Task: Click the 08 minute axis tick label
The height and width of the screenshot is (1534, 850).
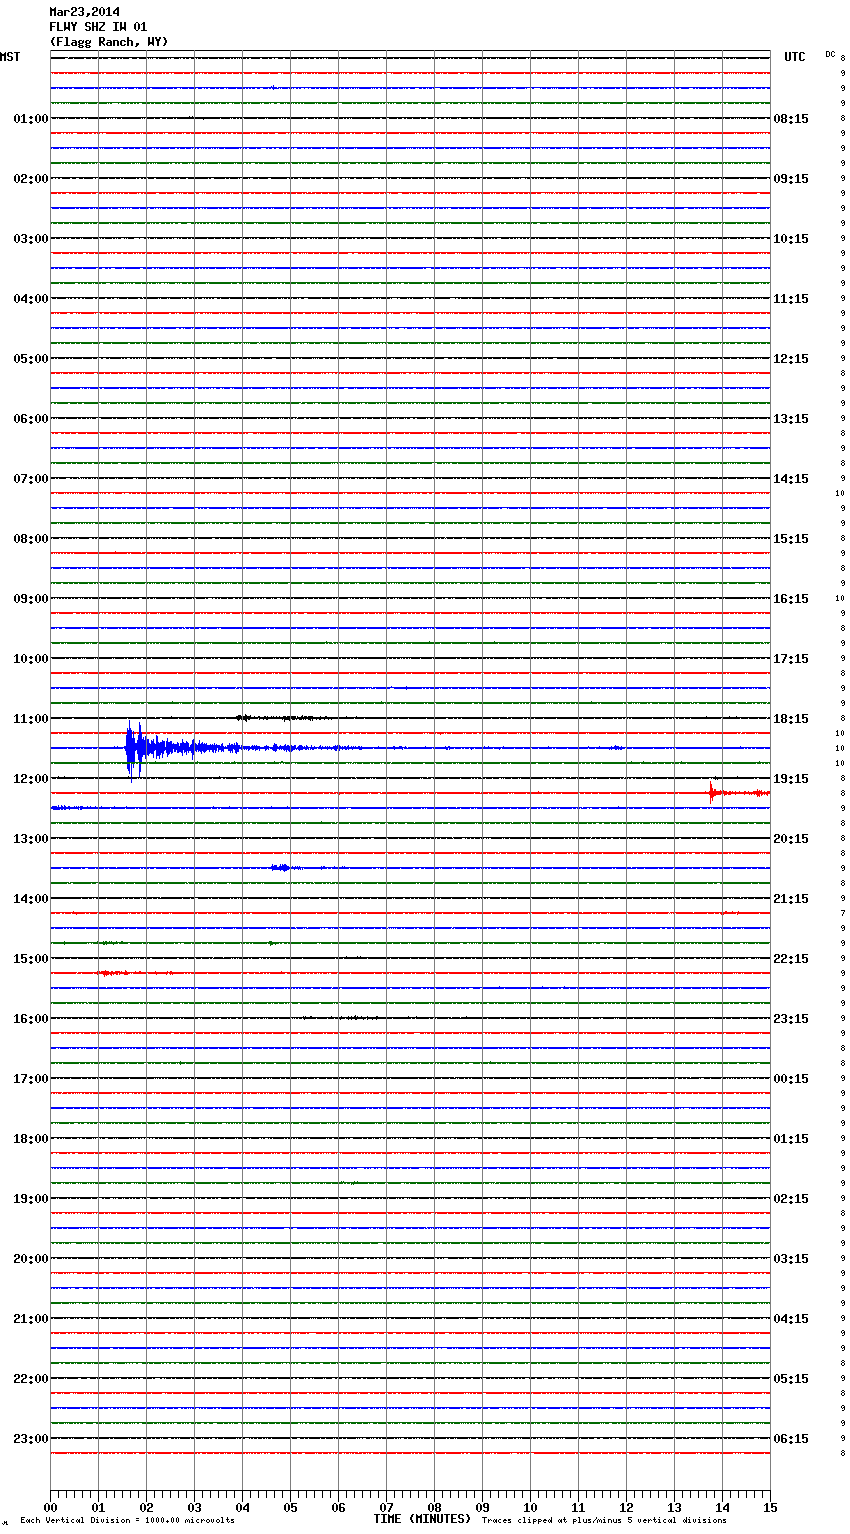Action: (434, 1507)
